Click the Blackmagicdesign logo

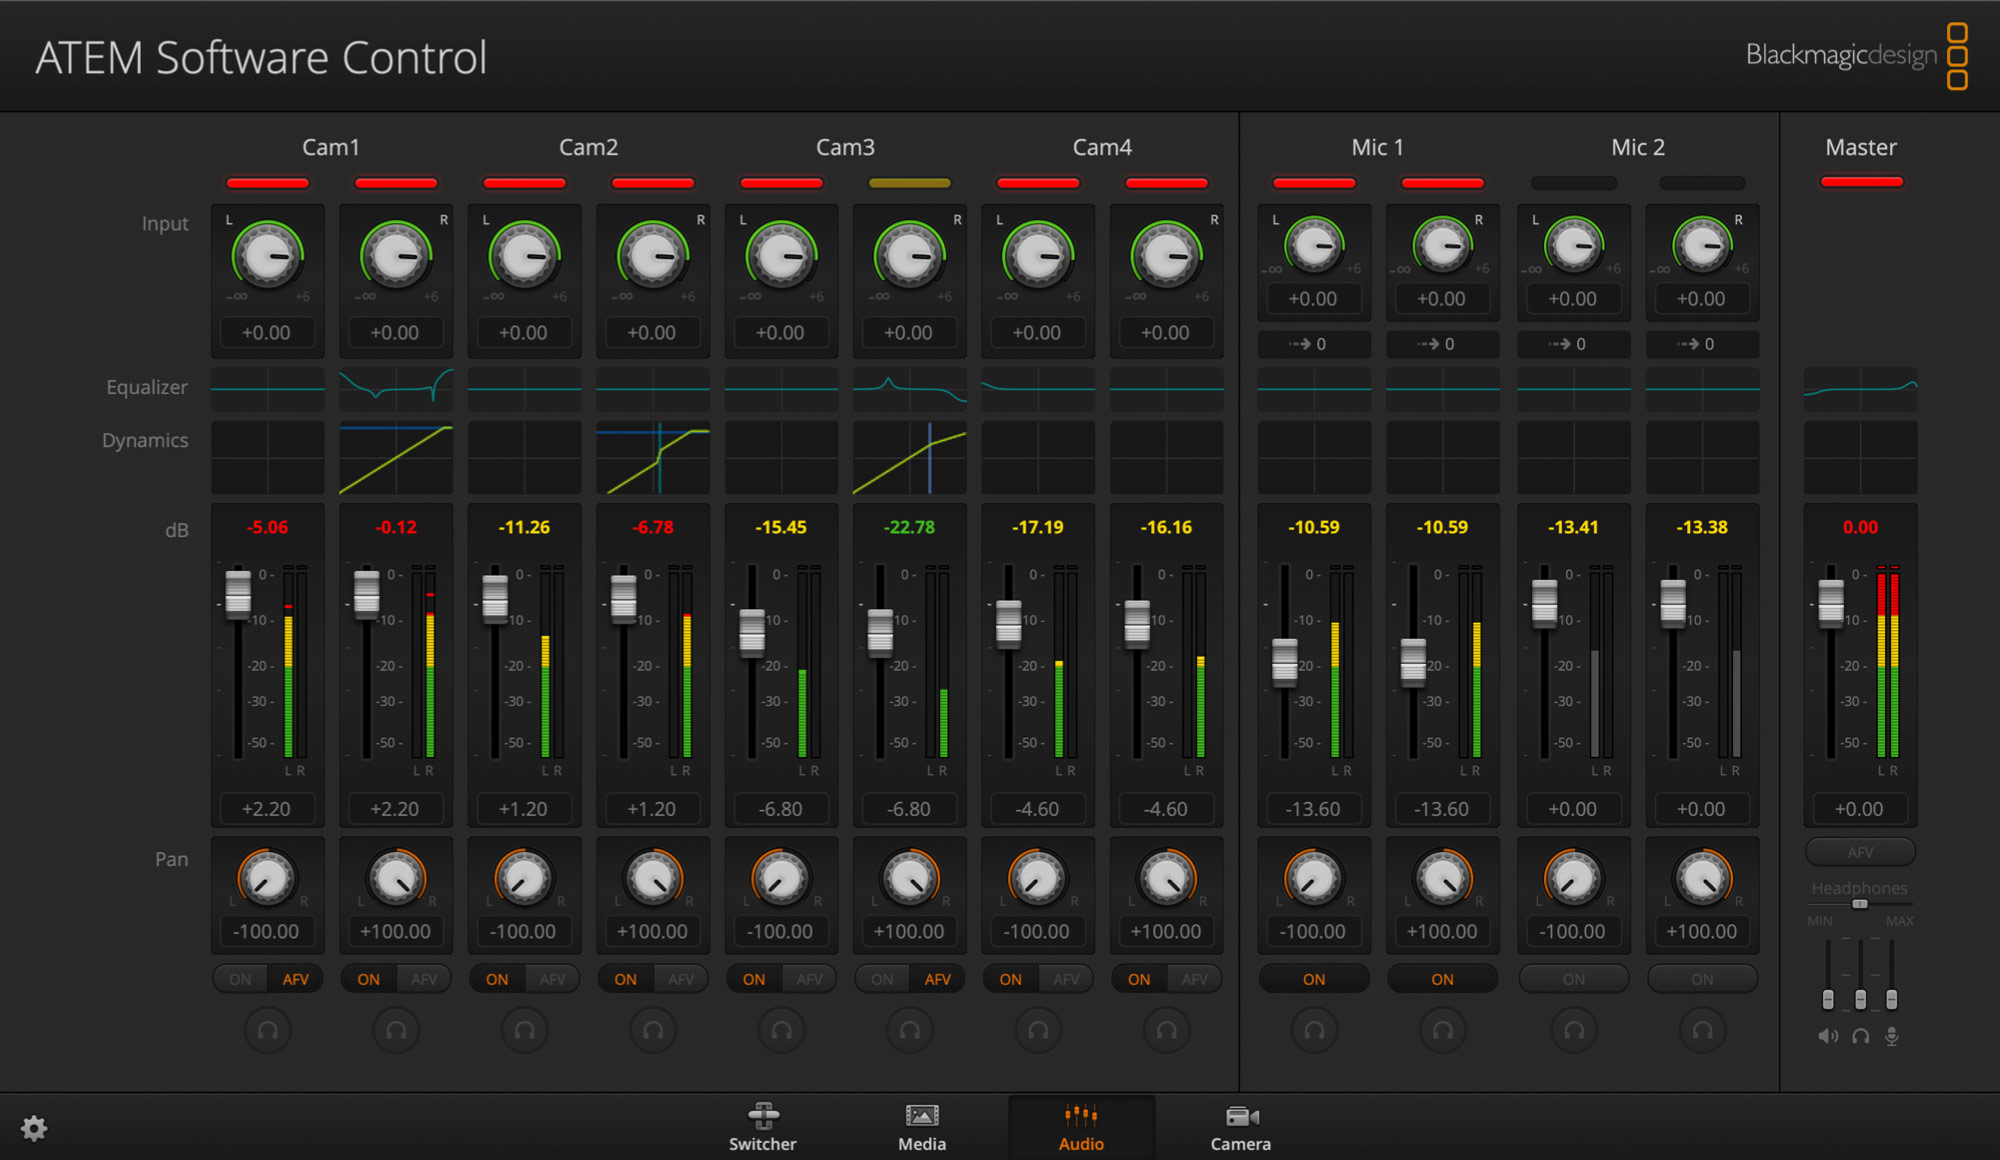1842,56
